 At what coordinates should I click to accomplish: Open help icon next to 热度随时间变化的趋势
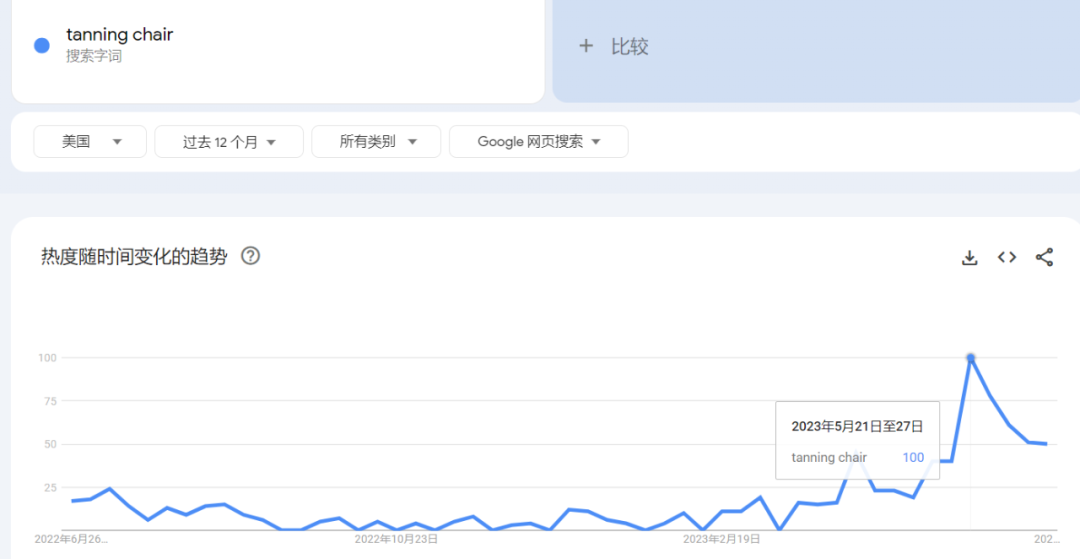click(x=251, y=256)
